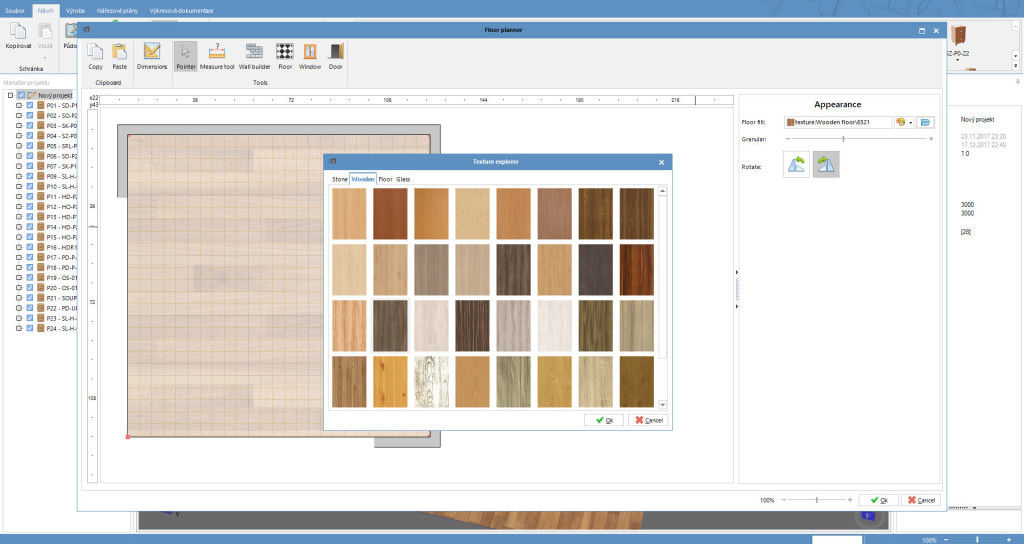The height and width of the screenshot is (544, 1024).
Task: Click Floor planner 100% zoom slider
Action: pos(816,500)
